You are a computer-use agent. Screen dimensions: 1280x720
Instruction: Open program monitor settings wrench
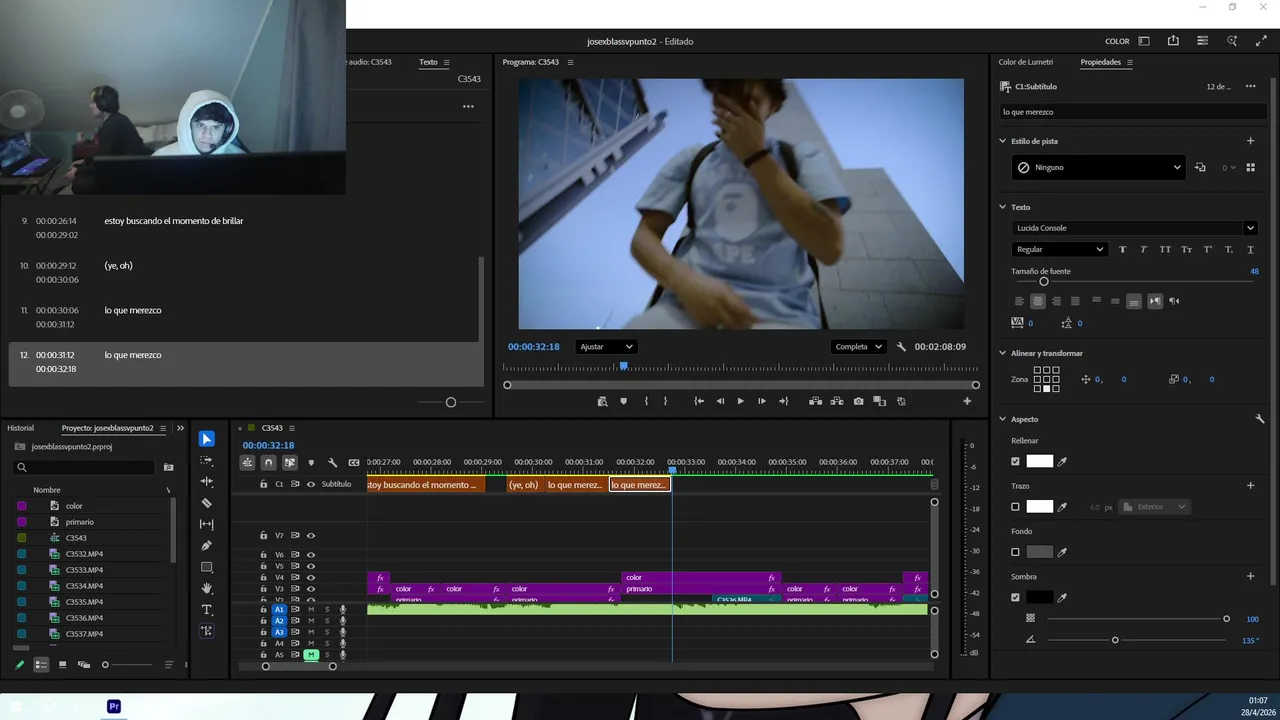click(x=901, y=347)
